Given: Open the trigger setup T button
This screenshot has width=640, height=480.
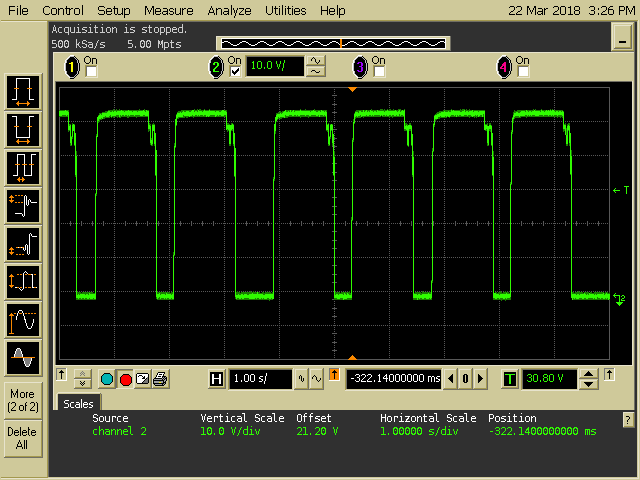Looking at the screenshot, I should (509, 379).
